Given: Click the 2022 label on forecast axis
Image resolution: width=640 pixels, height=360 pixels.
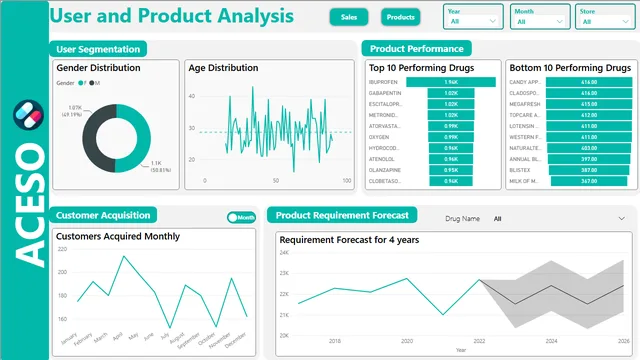Looking at the screenshot, I should (x=479, y=341).
